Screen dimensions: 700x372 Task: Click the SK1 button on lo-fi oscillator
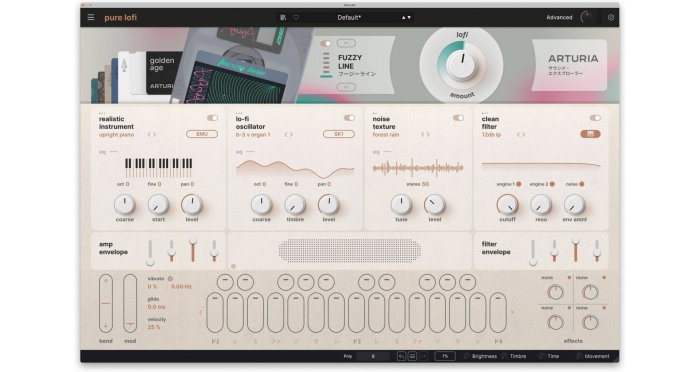pos(338,134)
